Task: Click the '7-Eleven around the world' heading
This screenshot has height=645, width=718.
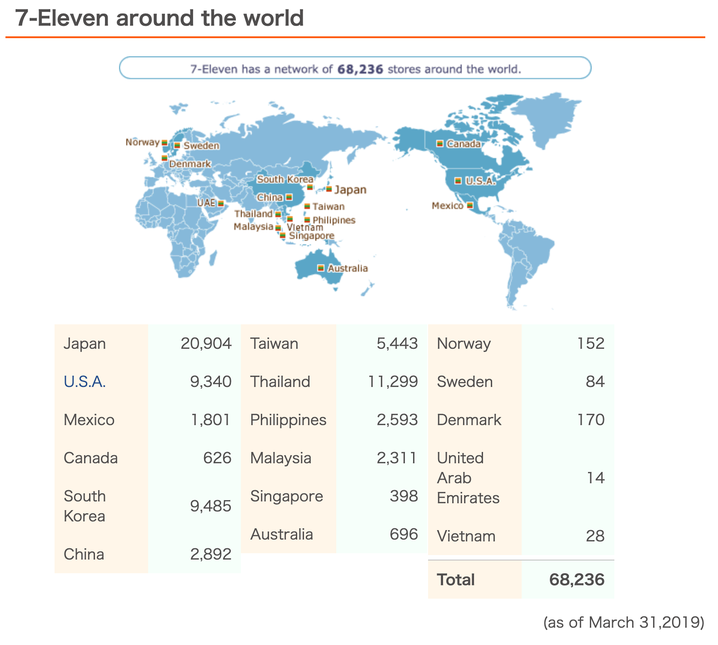Action: click(159, 18)
